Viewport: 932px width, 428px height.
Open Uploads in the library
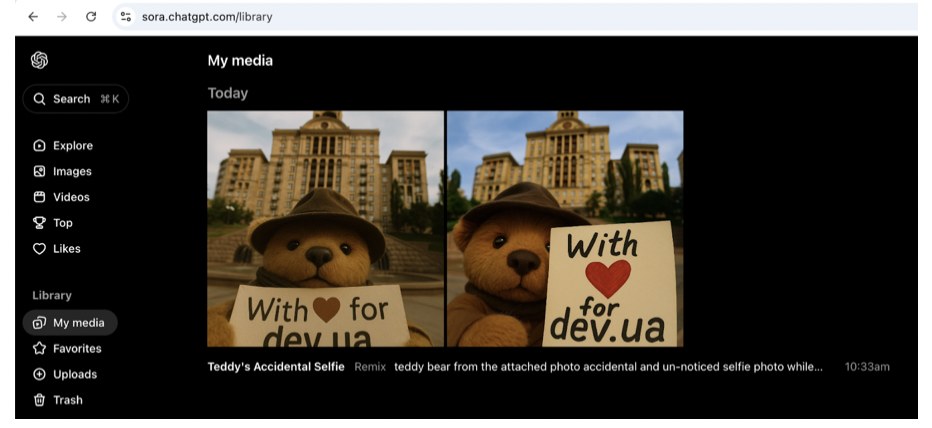[x=65, y=374]
